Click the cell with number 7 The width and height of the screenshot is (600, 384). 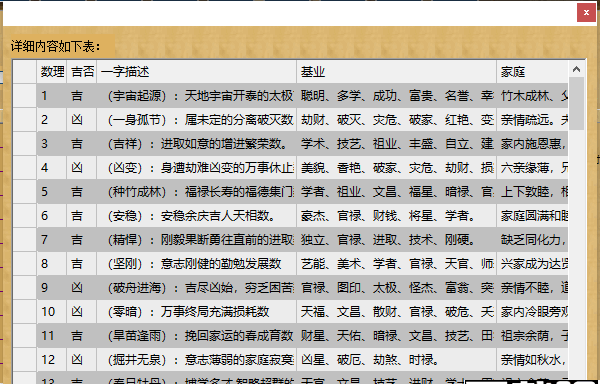(52, 240)
